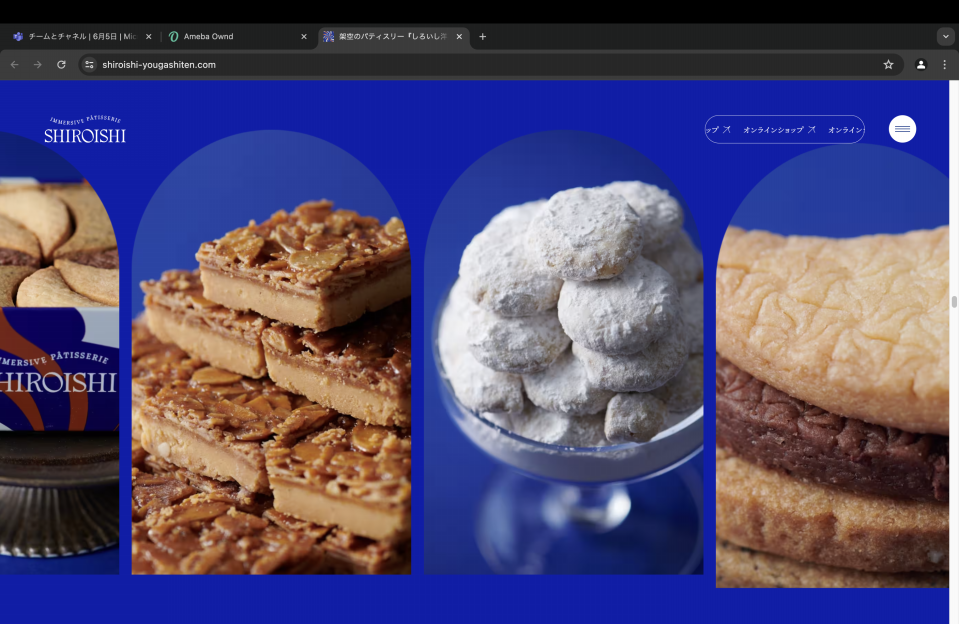
Task: Open a new tab with the plus button
Action: (482, 37)
